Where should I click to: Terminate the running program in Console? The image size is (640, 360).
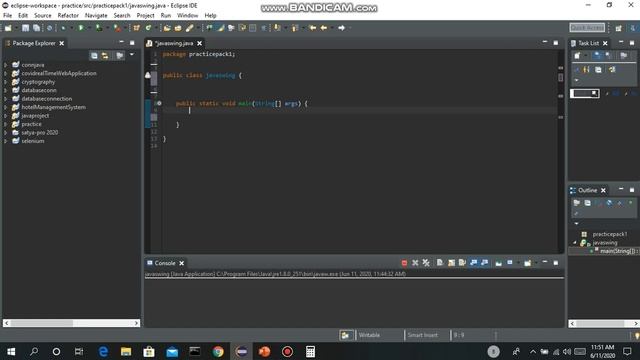click(x=404, y=263)
